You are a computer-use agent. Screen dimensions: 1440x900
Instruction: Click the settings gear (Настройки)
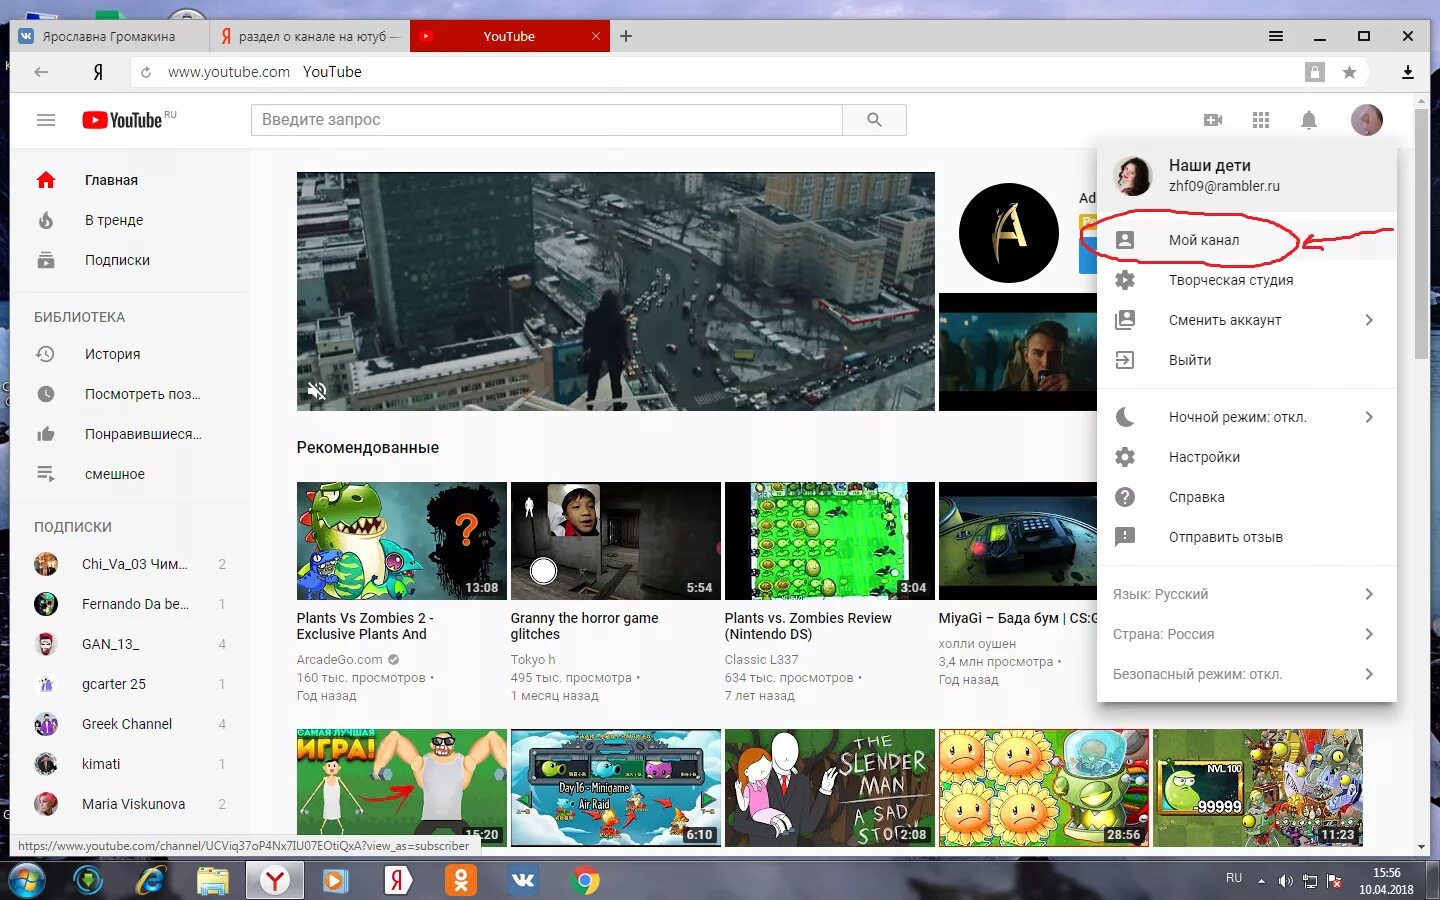1125,457
